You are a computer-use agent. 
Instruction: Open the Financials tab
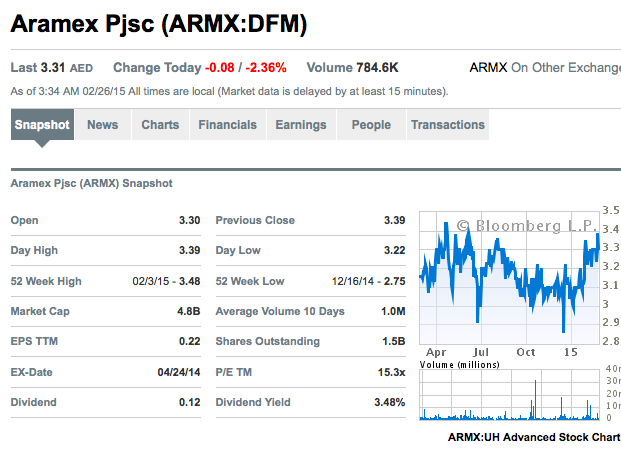click(x=227, y=124)
